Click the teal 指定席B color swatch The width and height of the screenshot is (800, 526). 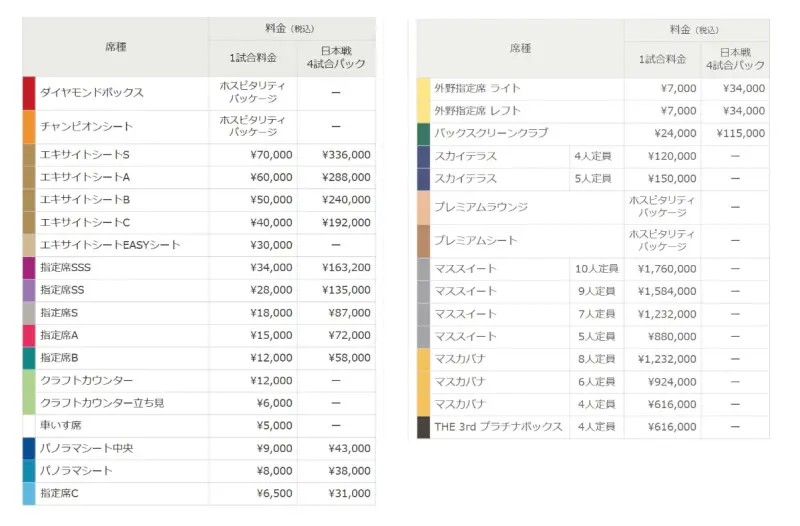(29, 358)
